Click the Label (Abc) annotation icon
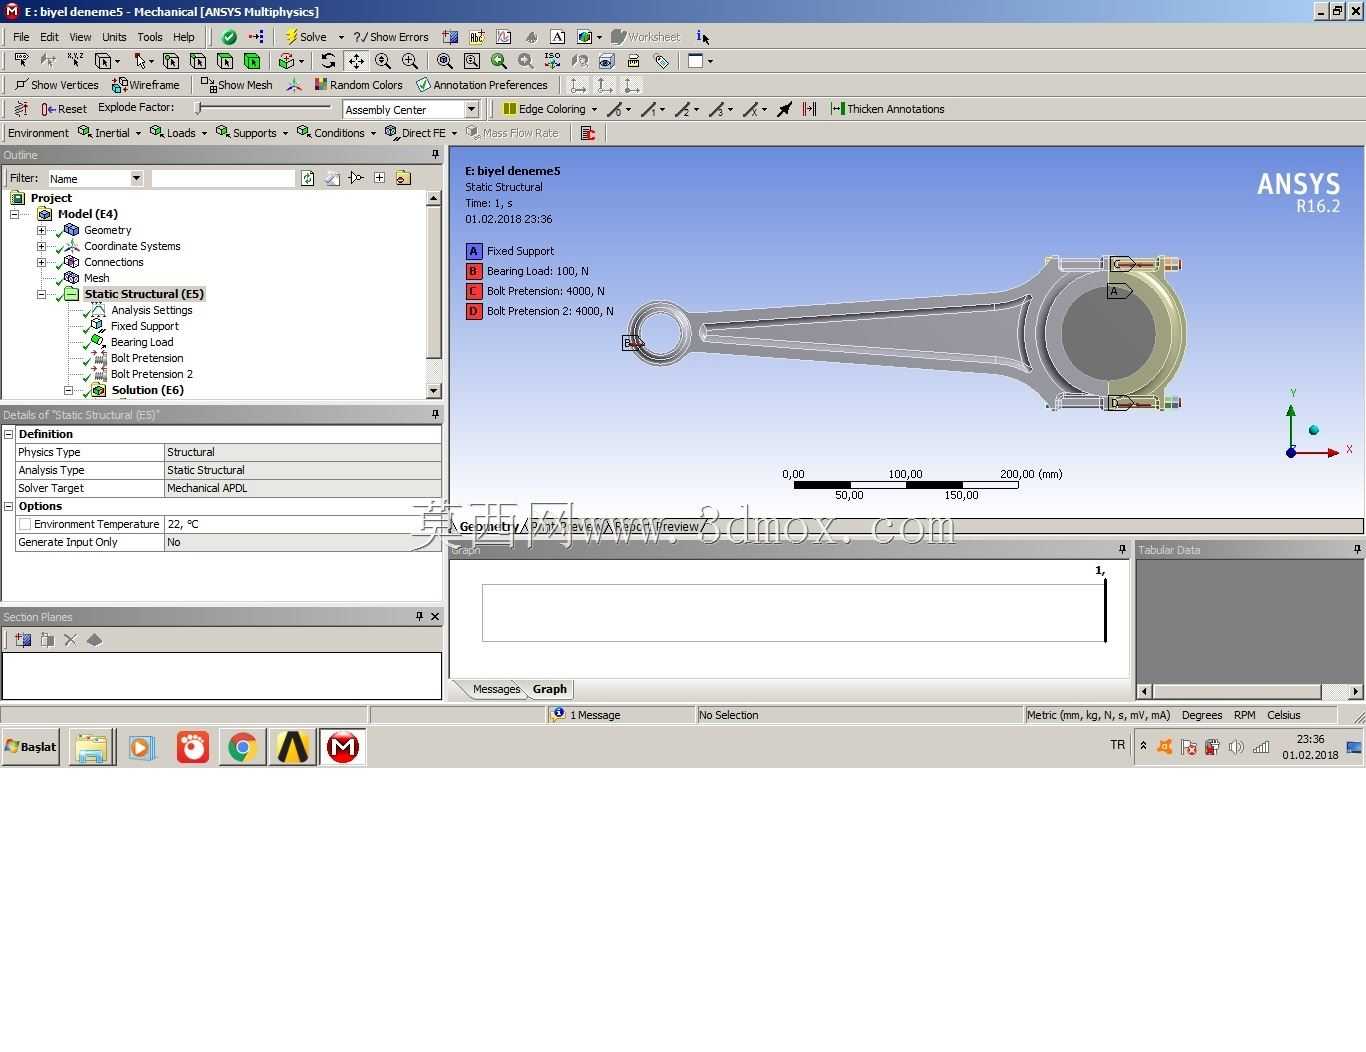The image size is (1366, 1052). [477, 37]
